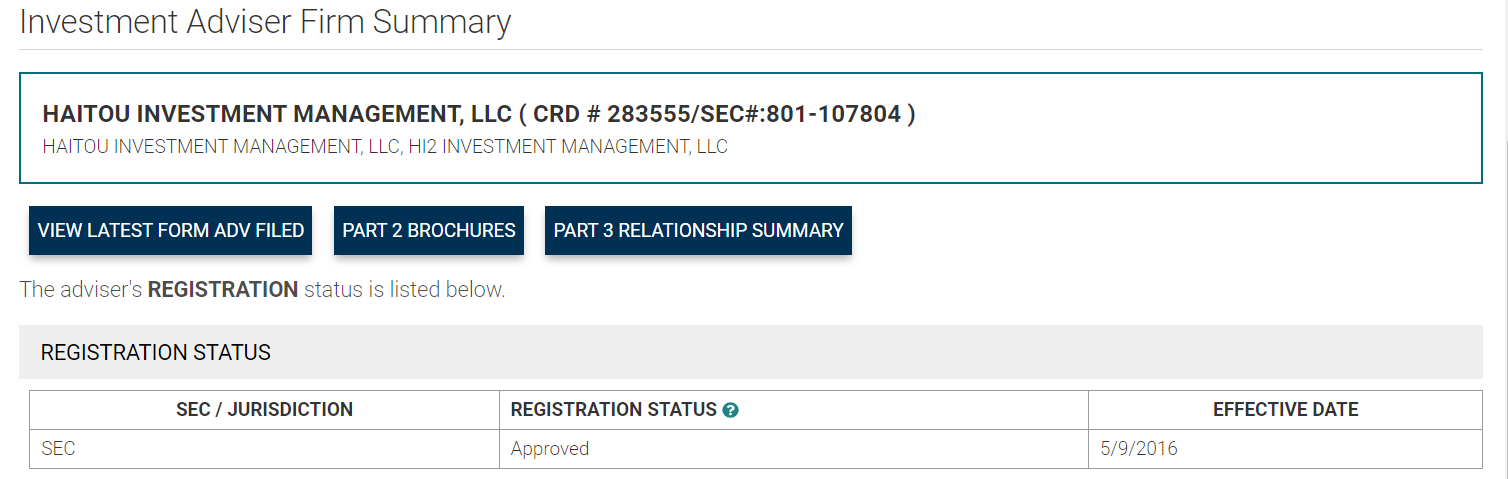Screen dimensions: 1508x479
Task: Click the gray Registration Status section bar
Action: pos(750,352)
